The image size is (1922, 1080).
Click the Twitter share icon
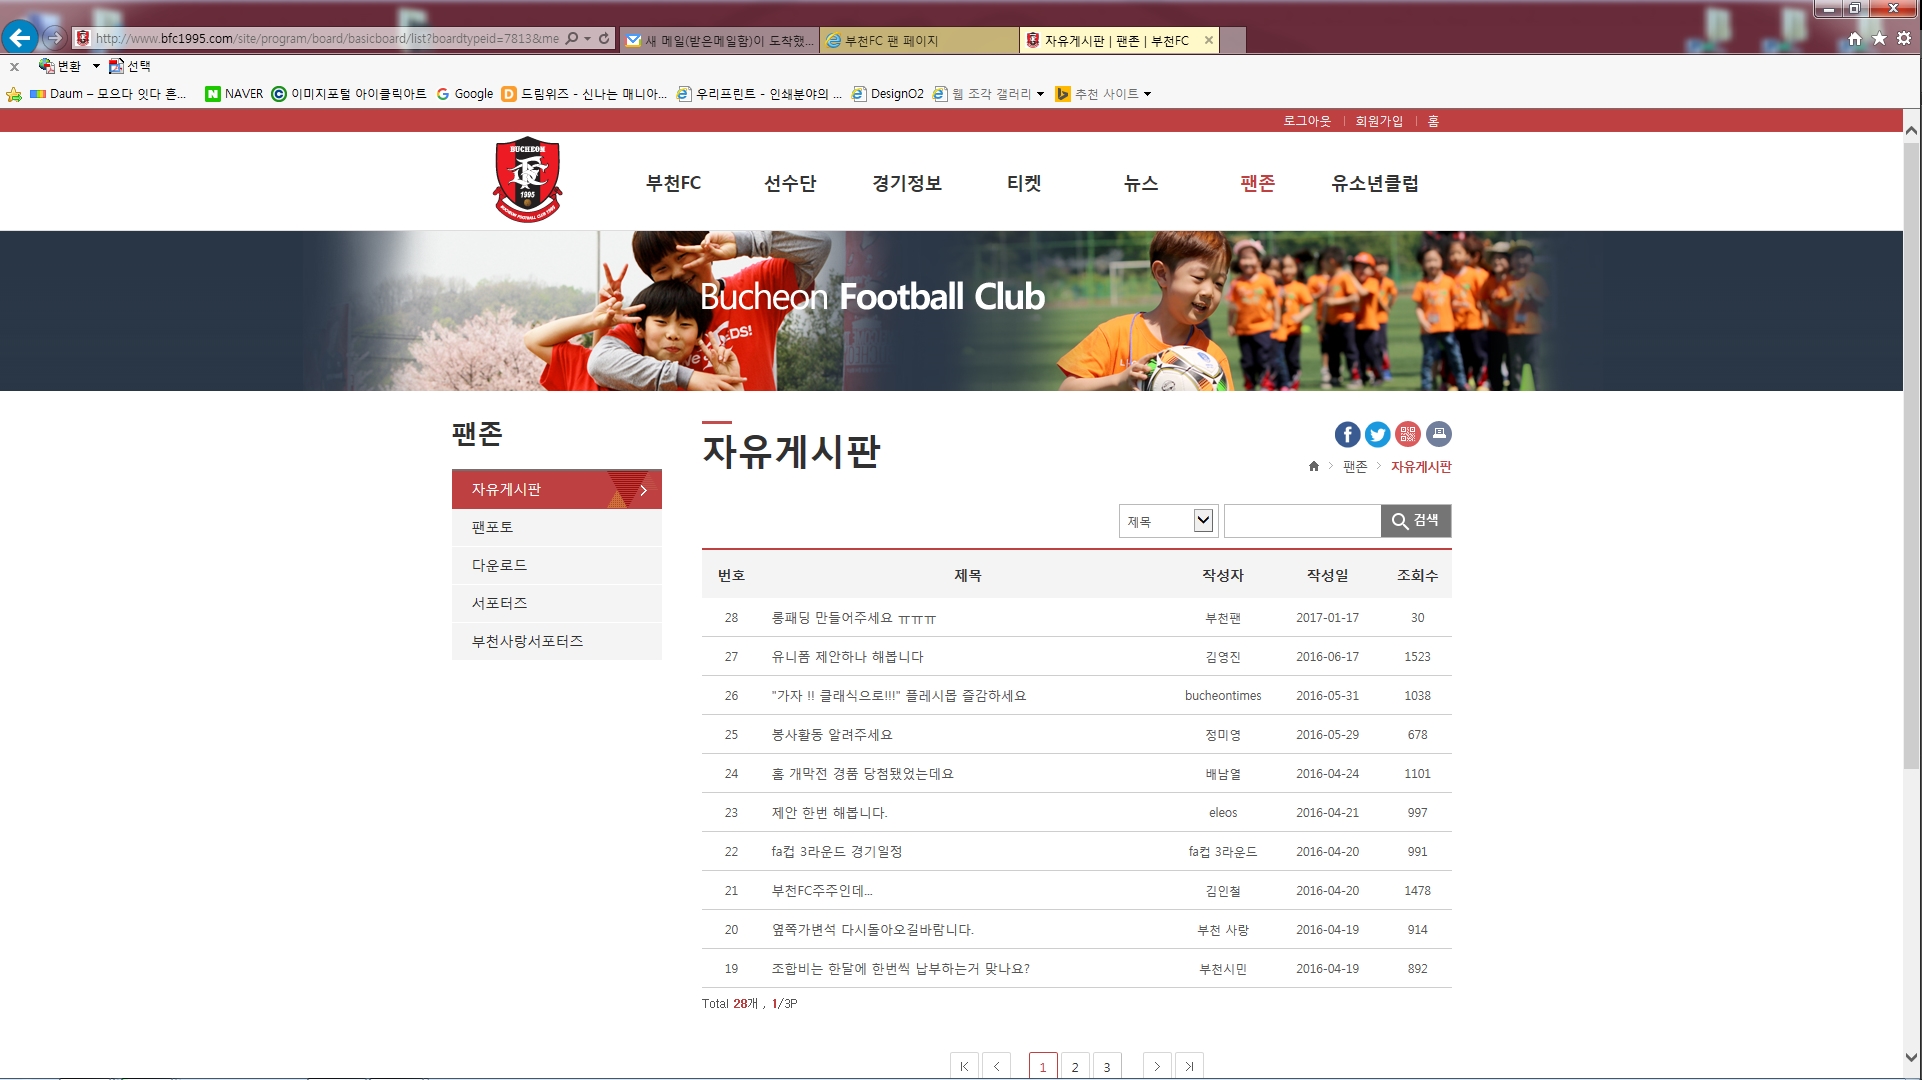[1377, 434]
